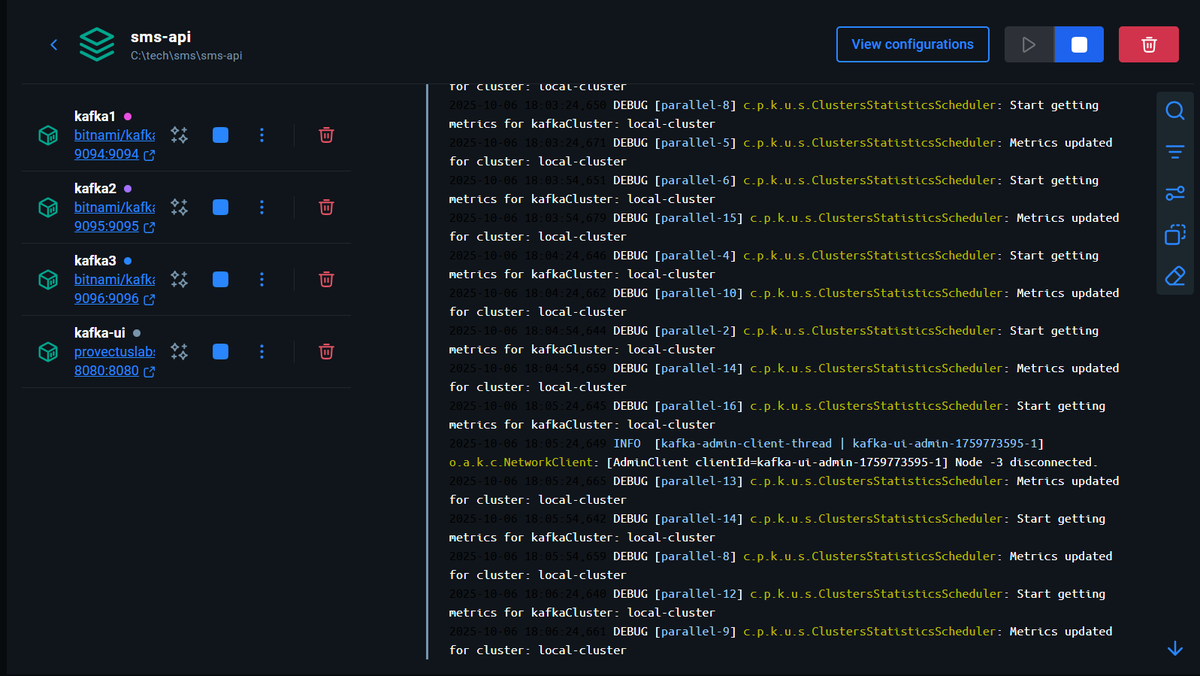Open port link 9094:9094

tap(114, 155)
